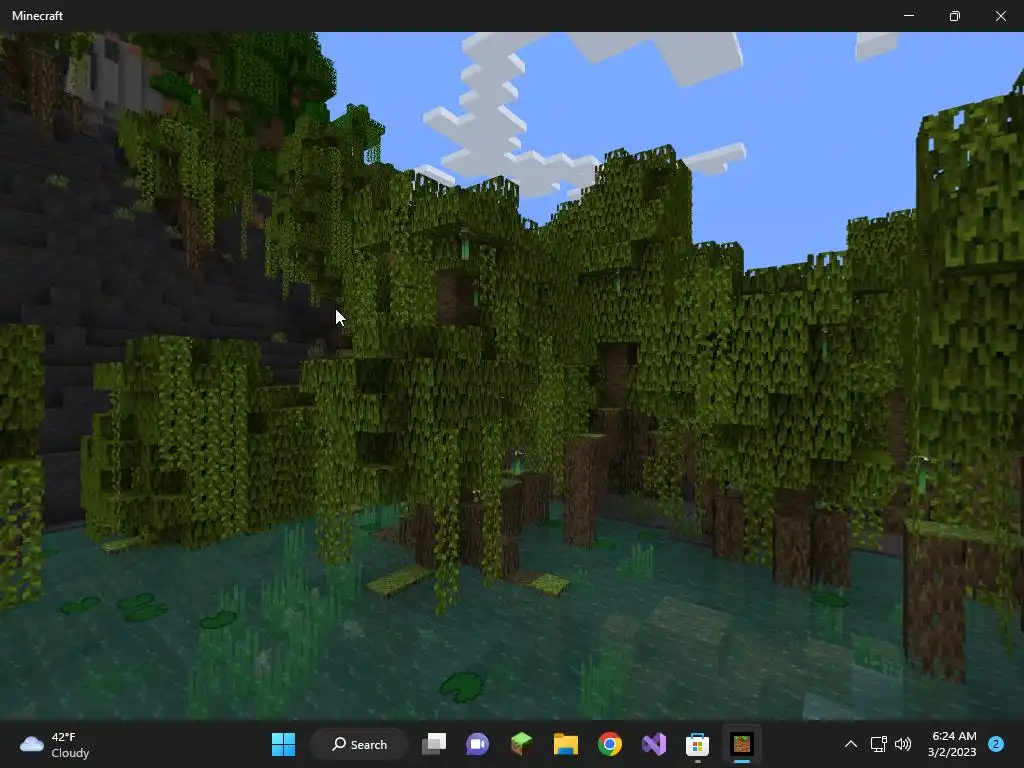Open the Microsoft Store from the taskbar
Image resolution: width=1024 pixels, height=768 pixels.
click(x=697, y=744)
